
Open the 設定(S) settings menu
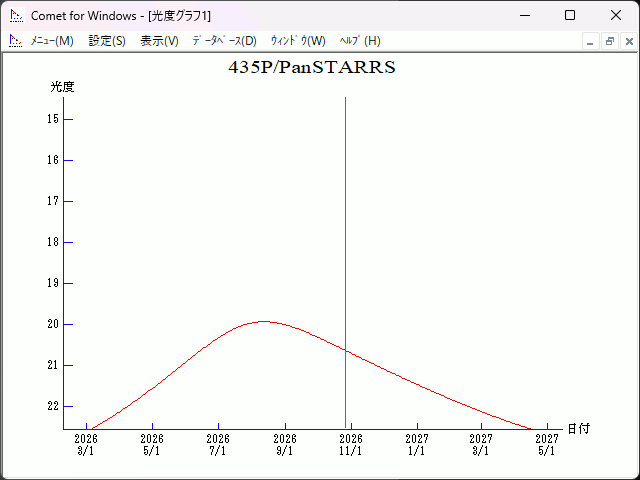(x=107, y=41)
